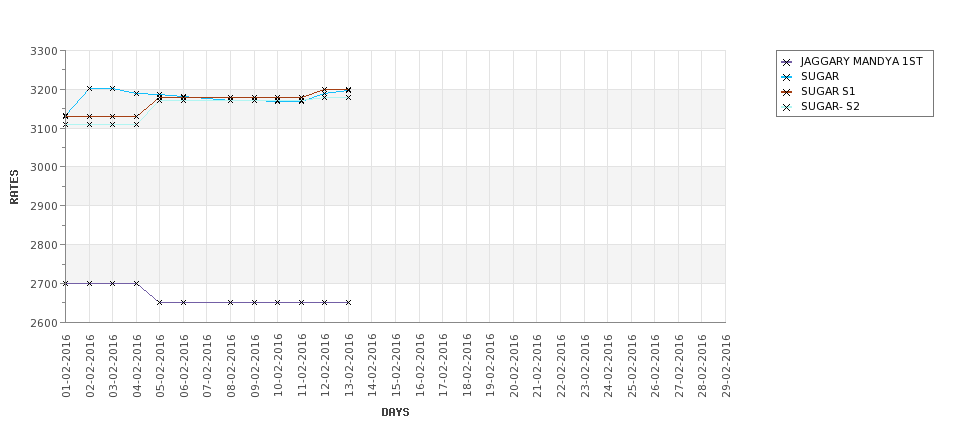Click the 3300 y-axis tick label
This screenshot has height=429, width=975.
coord(44,51)
